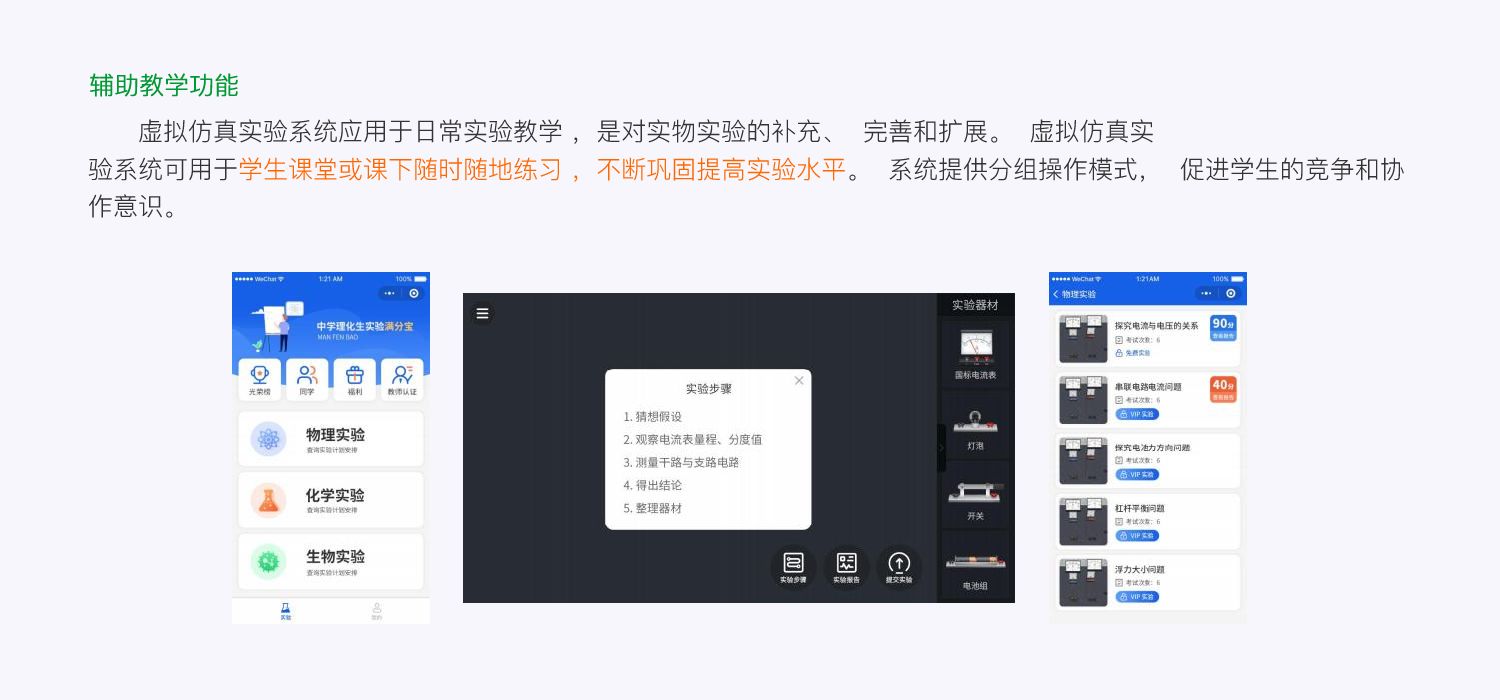Open the ... capsule menu on home screen
The image size is (1500, 700).
click(x=389, y=293)
